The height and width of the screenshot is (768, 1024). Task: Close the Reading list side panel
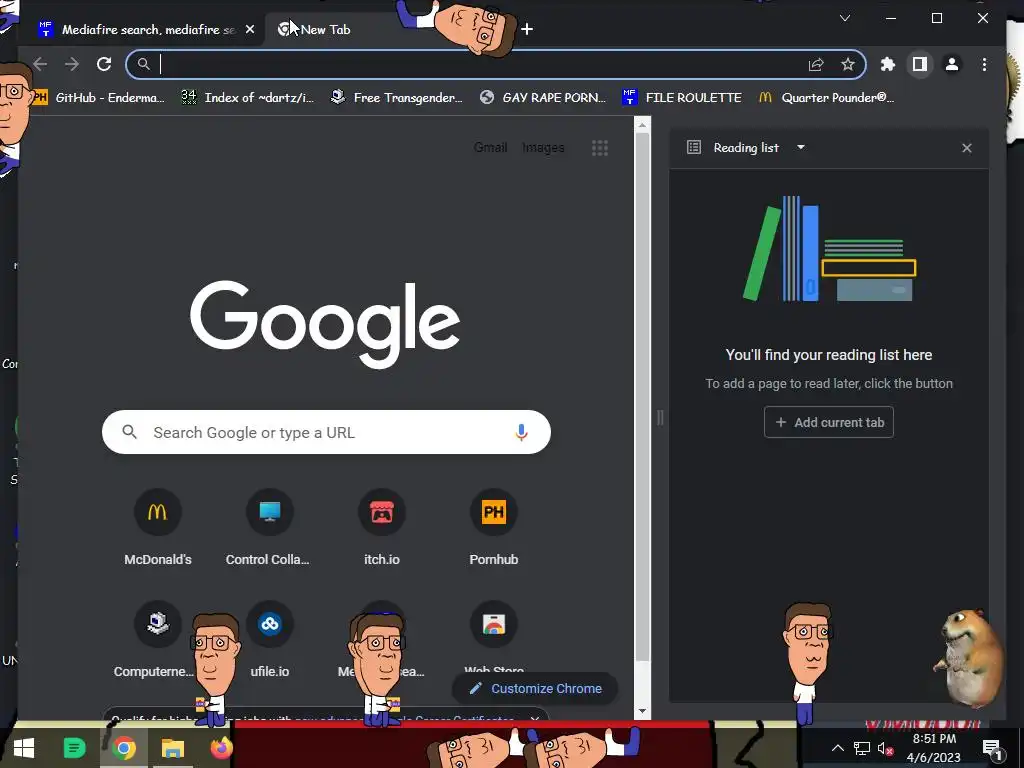point(967,148)
